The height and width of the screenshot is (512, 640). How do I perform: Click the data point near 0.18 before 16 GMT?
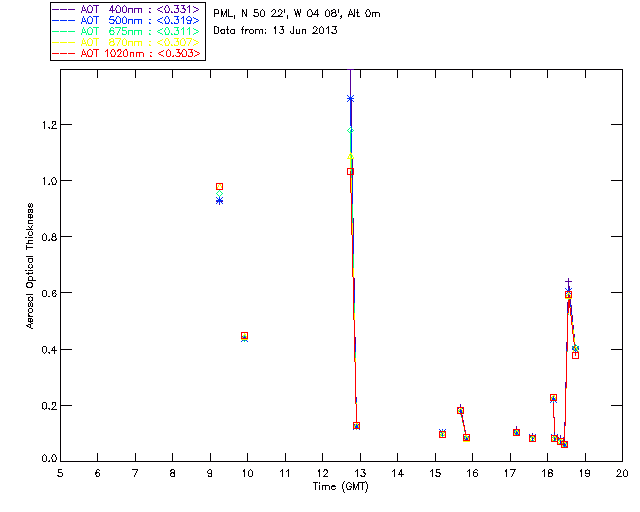point(460,410)
